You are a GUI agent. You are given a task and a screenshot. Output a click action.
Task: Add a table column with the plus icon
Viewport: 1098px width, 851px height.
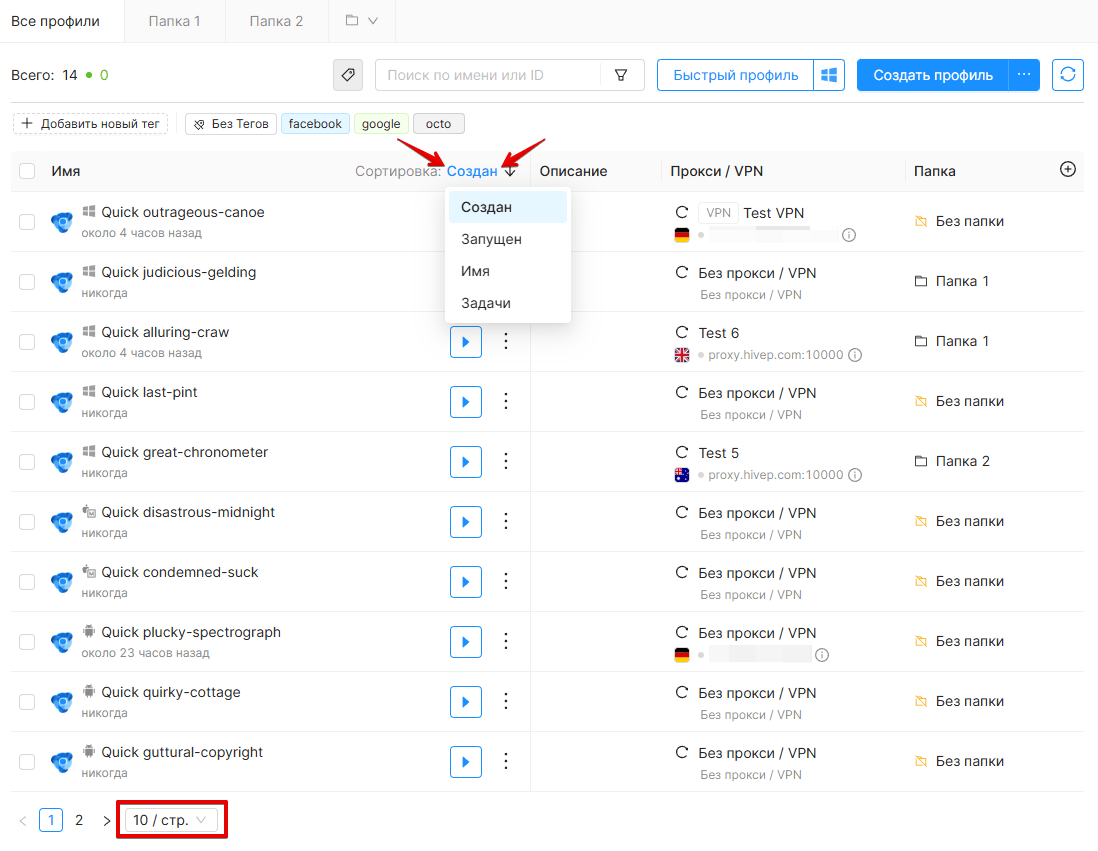1068,169
